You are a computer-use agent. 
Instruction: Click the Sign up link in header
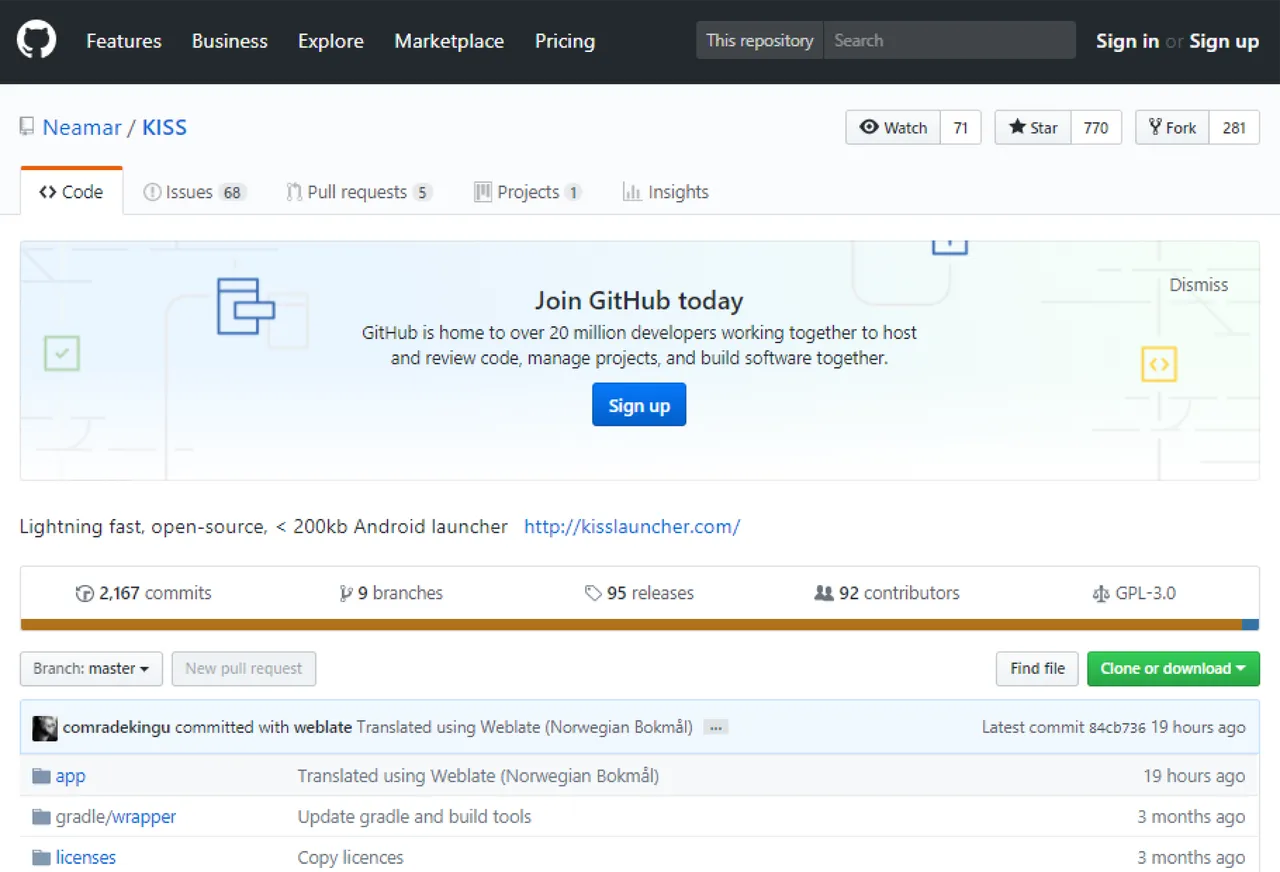pos(1224,41)
